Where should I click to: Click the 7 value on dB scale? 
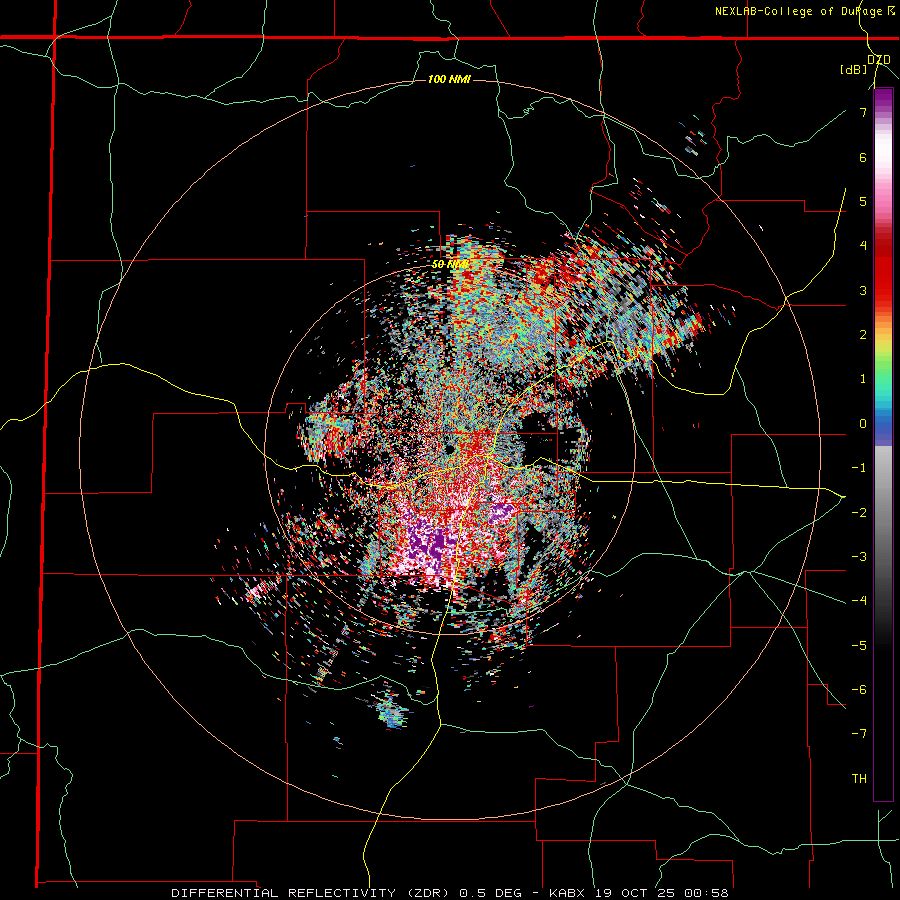863,112
